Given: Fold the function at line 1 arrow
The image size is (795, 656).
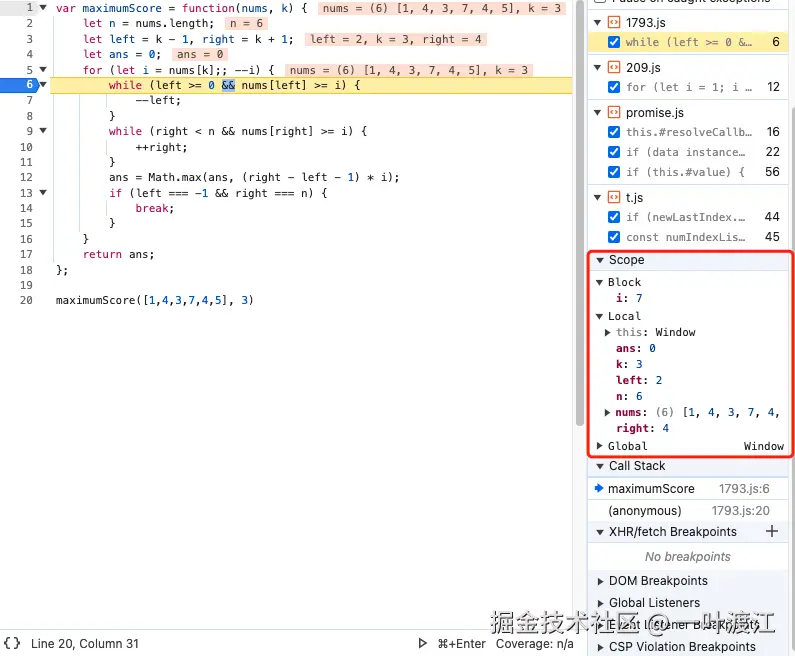Looking at the screenshot, I should [43, 8].
